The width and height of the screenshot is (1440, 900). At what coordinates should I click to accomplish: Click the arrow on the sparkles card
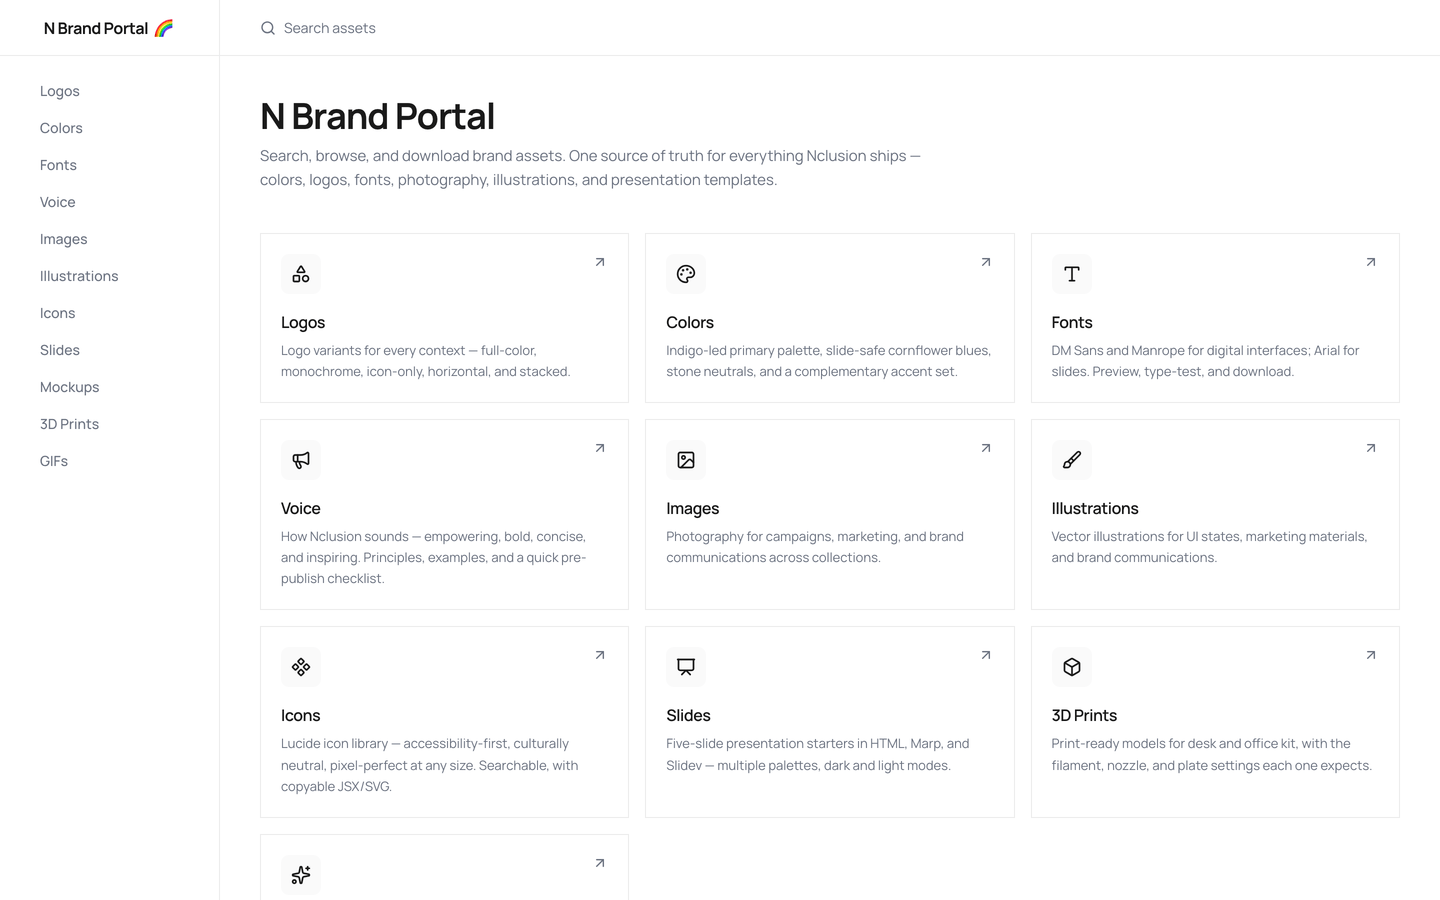tap(600, 863)
